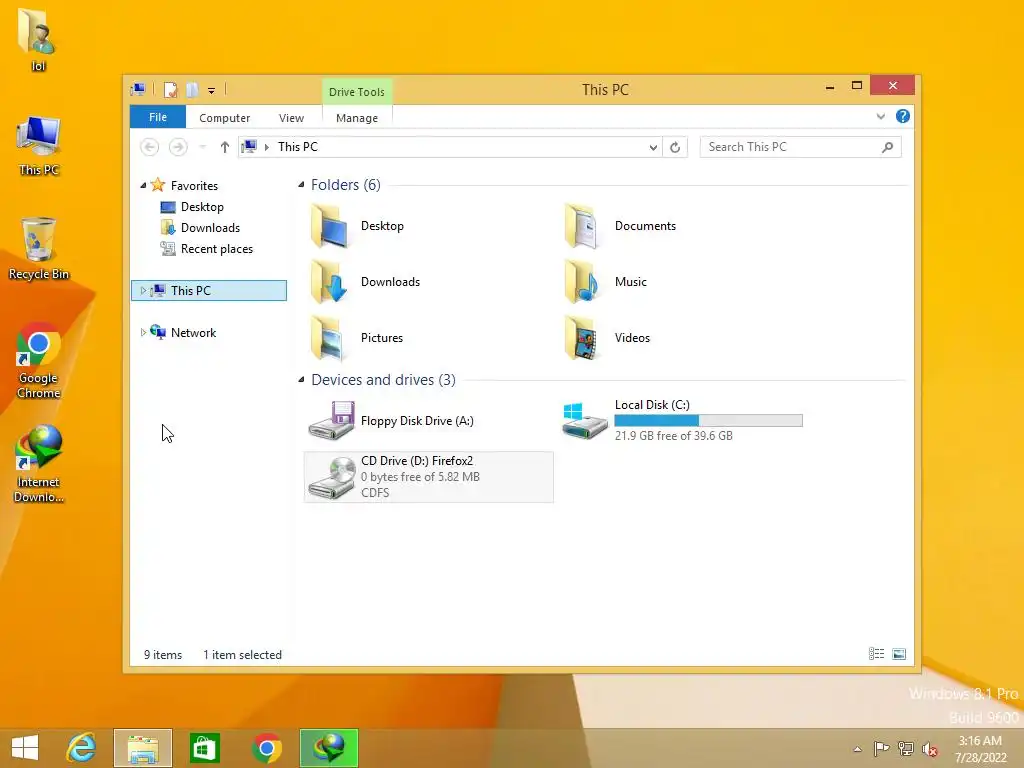Image resolution: width=1024 pixels, height=768 pixels.
Task: Open Internet Explorer from taskbar
Action: [82, 748]
